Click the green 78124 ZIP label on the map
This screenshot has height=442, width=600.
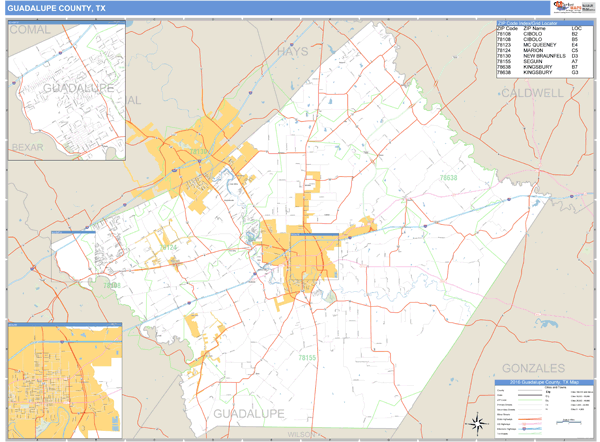pyautogui.click(x=168, y=248)
